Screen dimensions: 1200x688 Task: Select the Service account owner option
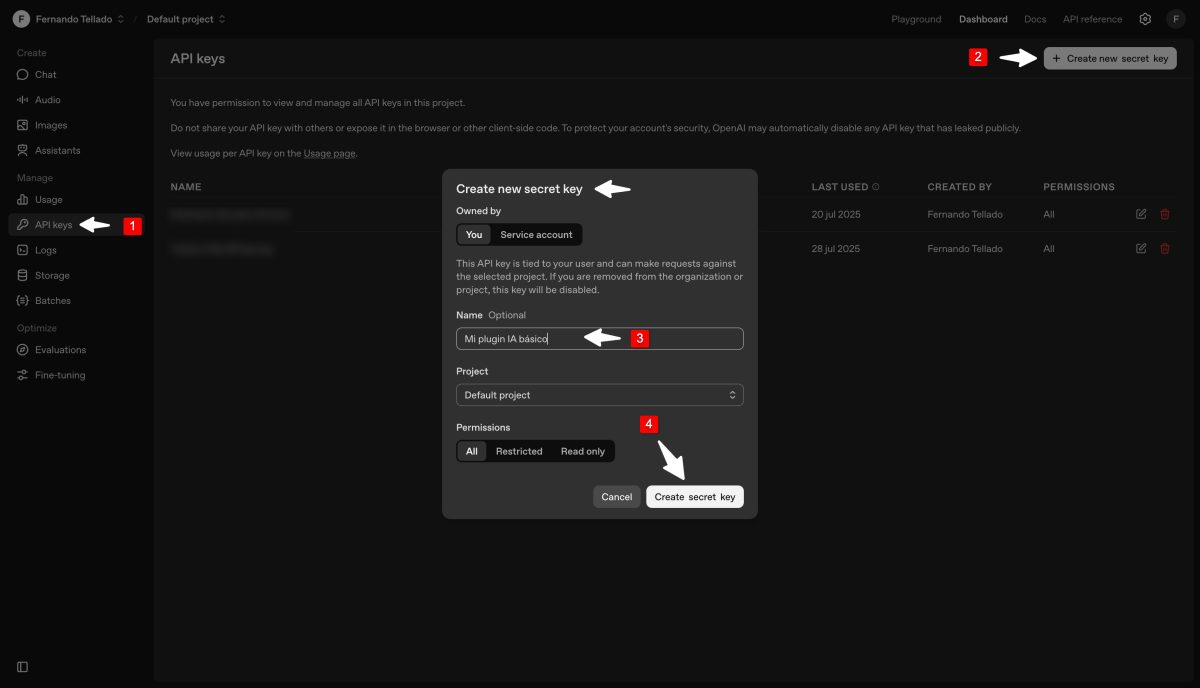click(536, 235)
